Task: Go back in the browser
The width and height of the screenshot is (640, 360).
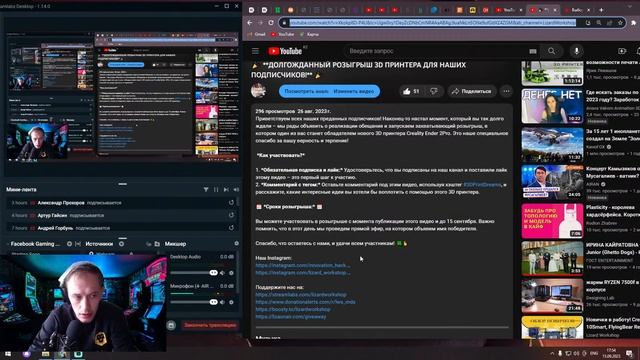Action: [250, 23]
